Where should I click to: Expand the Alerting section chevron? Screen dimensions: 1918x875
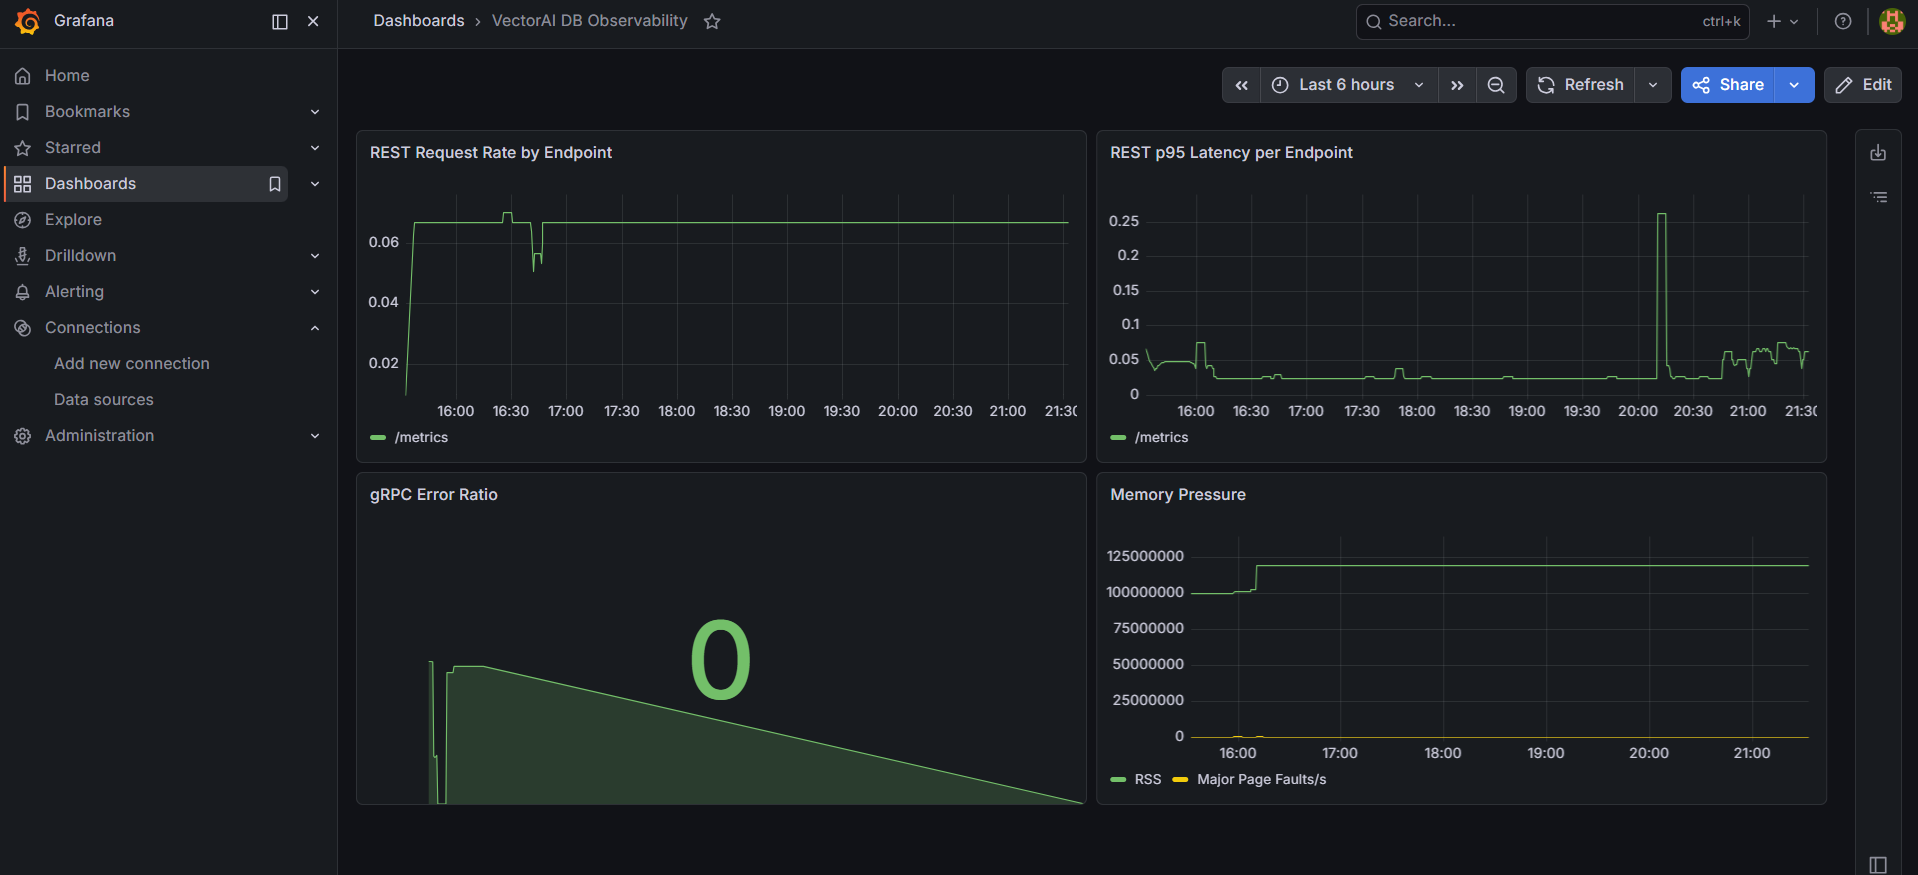(x=315, y=292)
